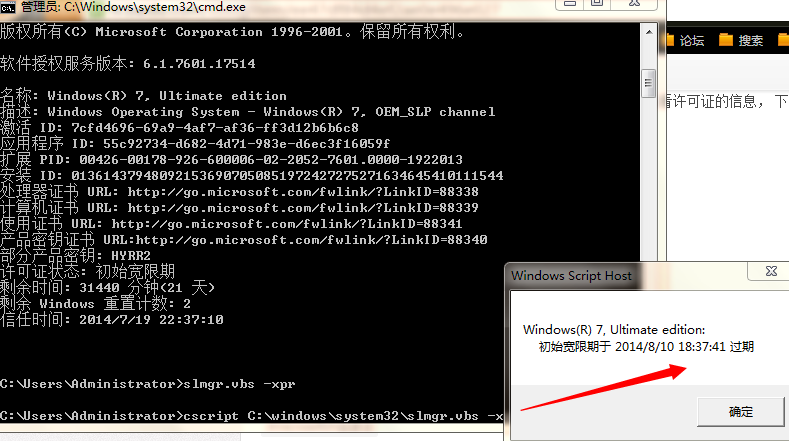Click the cscript slmgr.vbs command line
The width and height of the screenshot is (789, 441).
point(252,416)
